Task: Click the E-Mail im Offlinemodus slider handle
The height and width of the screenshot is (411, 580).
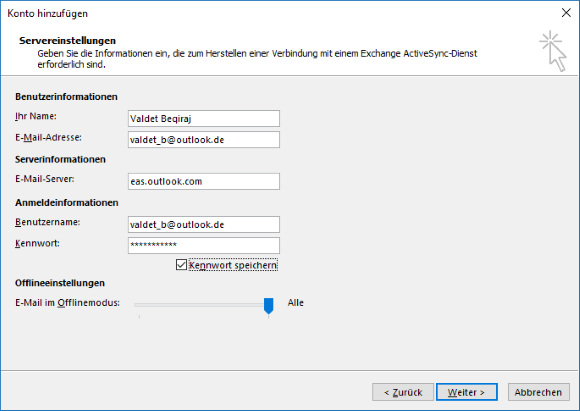Action: coord(269,306)
